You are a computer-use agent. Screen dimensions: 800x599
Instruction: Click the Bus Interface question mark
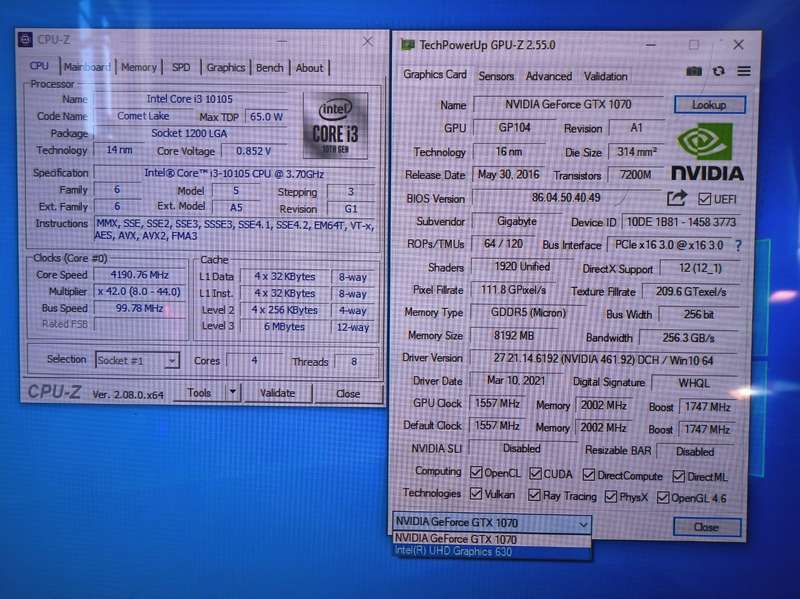(x=738, y=246)
